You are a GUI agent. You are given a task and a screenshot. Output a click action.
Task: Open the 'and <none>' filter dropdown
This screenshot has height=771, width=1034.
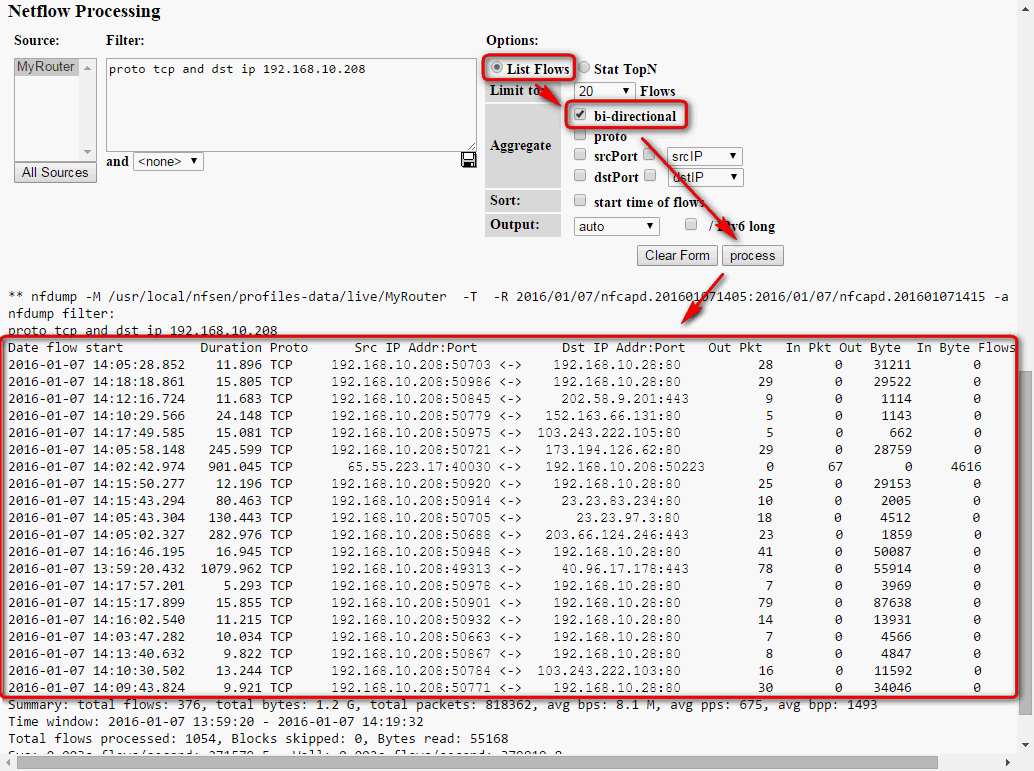pos(168,161)
